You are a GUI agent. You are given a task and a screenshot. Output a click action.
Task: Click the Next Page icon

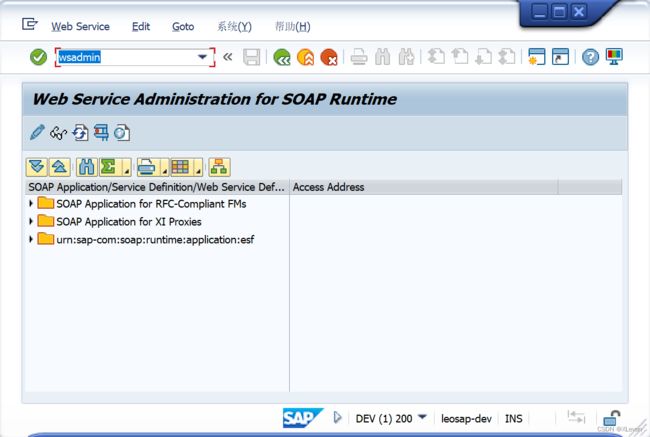[x=483, y=57]
